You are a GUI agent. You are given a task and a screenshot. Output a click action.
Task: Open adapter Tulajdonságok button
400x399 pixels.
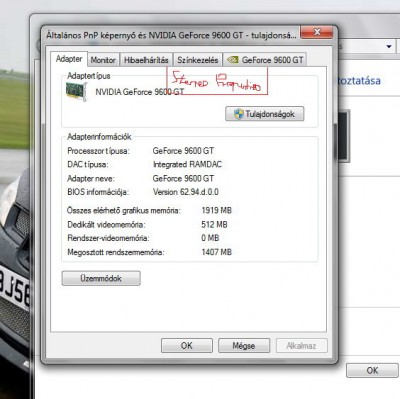(x=265, y=114)
